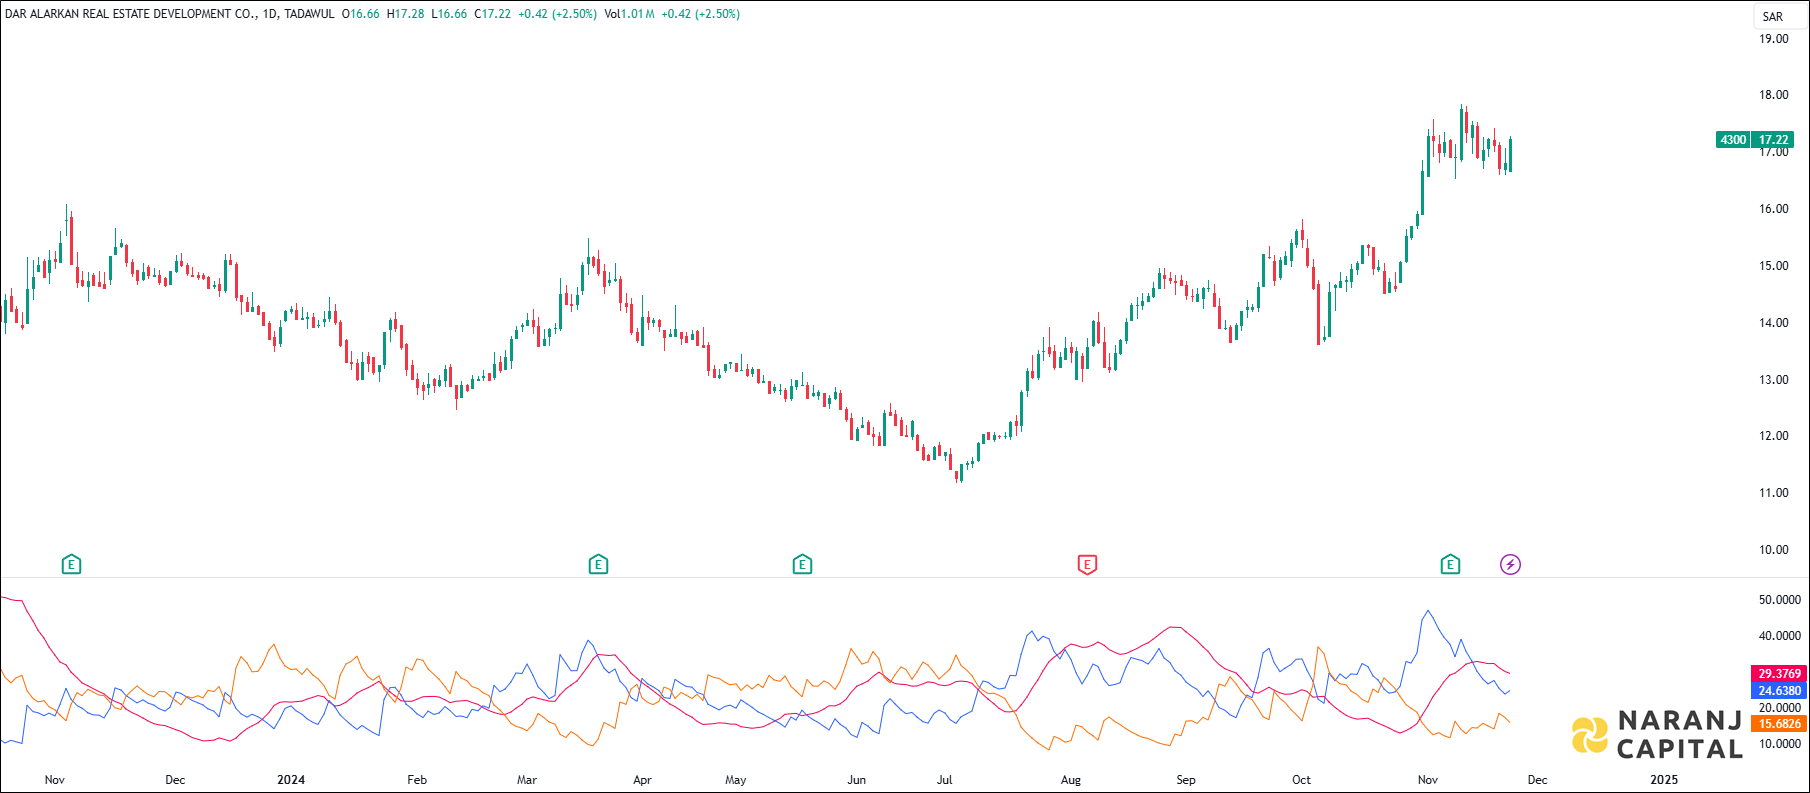
Task: Click the green 17.22 last price label
Action: pos(1773,140)
